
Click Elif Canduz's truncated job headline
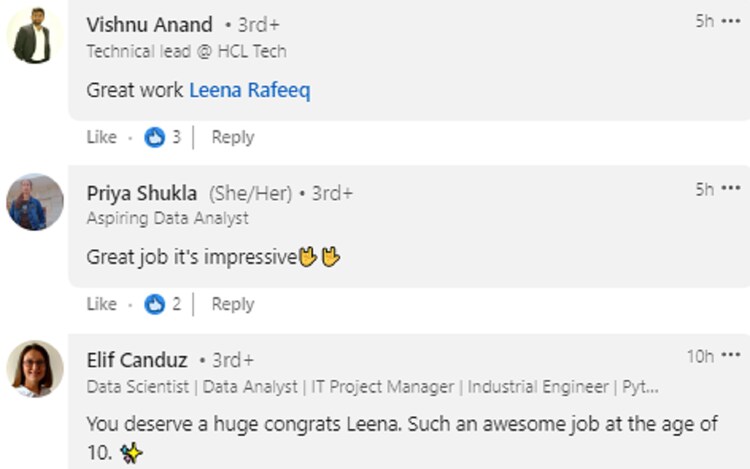pyautogui.click(x=372, y=386)
